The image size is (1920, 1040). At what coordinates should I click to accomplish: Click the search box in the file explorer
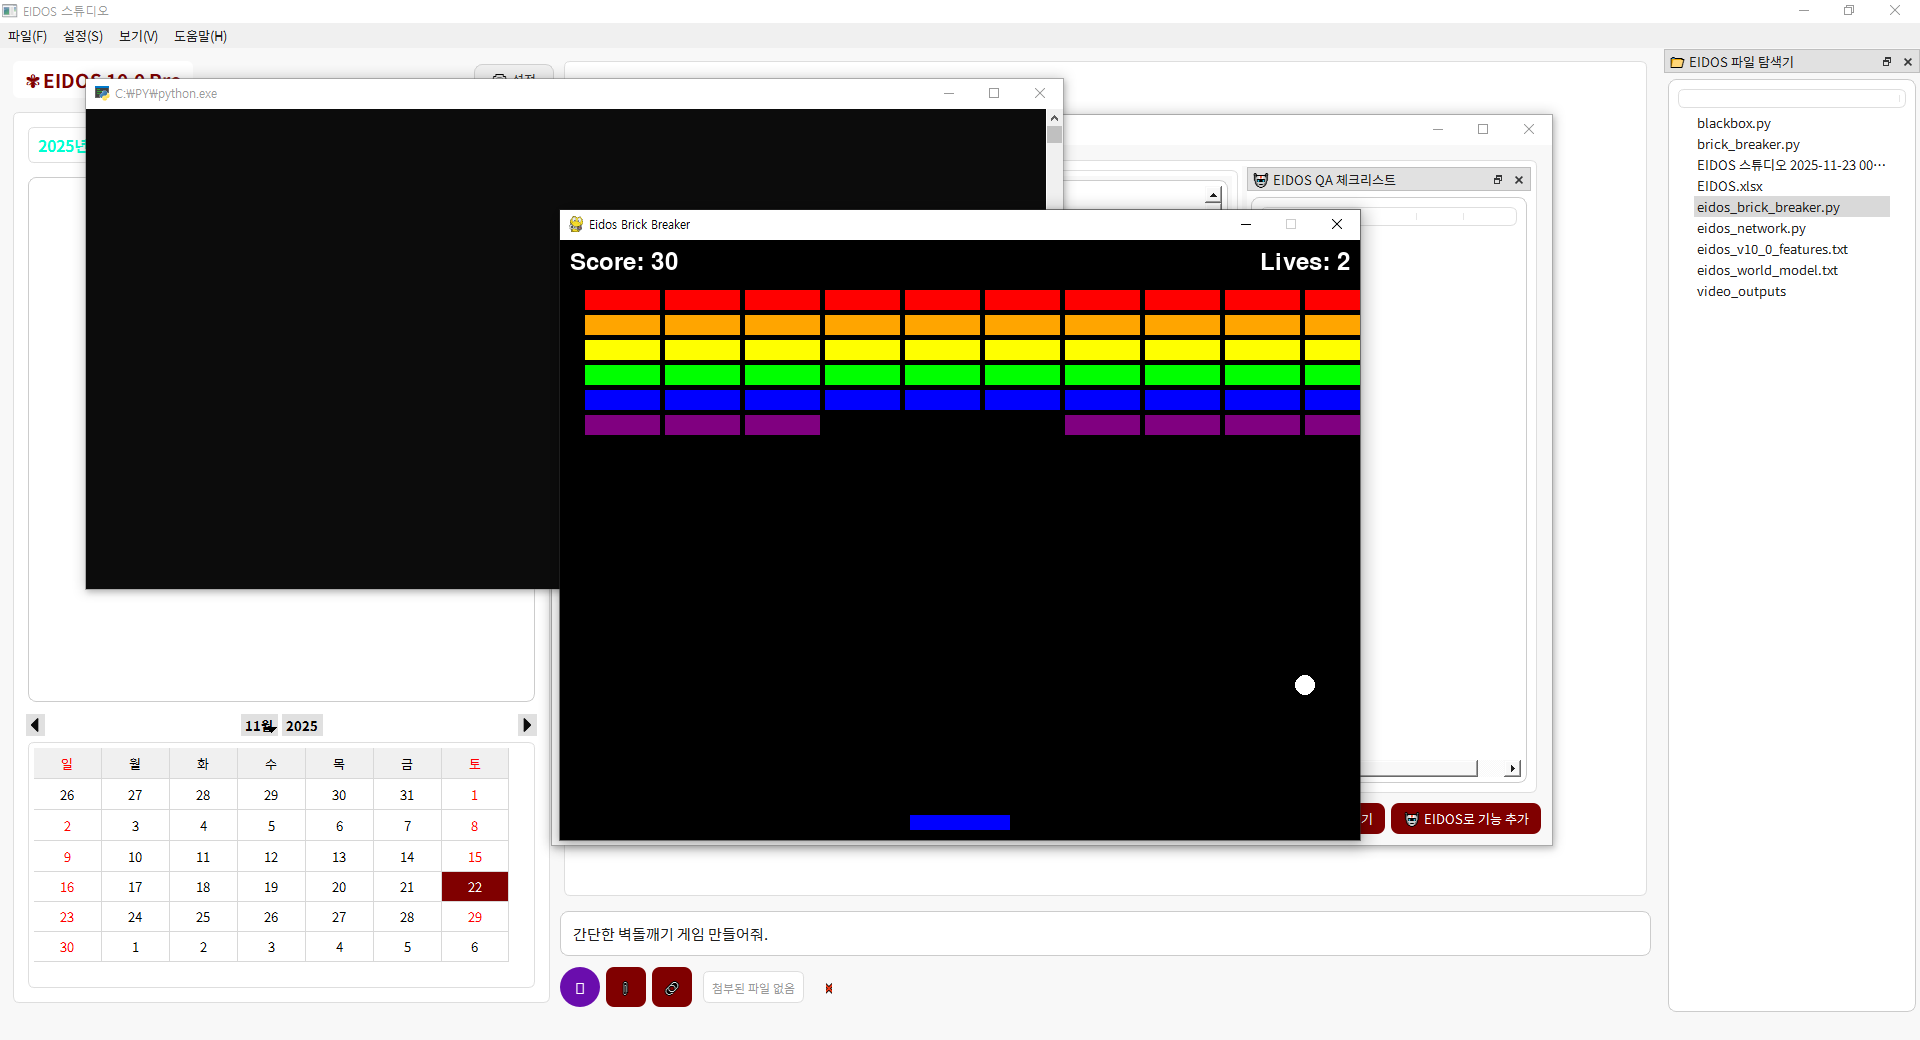(1791, 98)
